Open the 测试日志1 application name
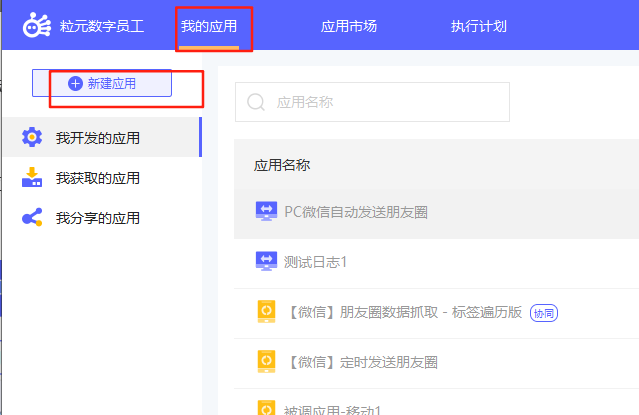The height and width of the screenshot is (415, 639). (x=316, y=262)
